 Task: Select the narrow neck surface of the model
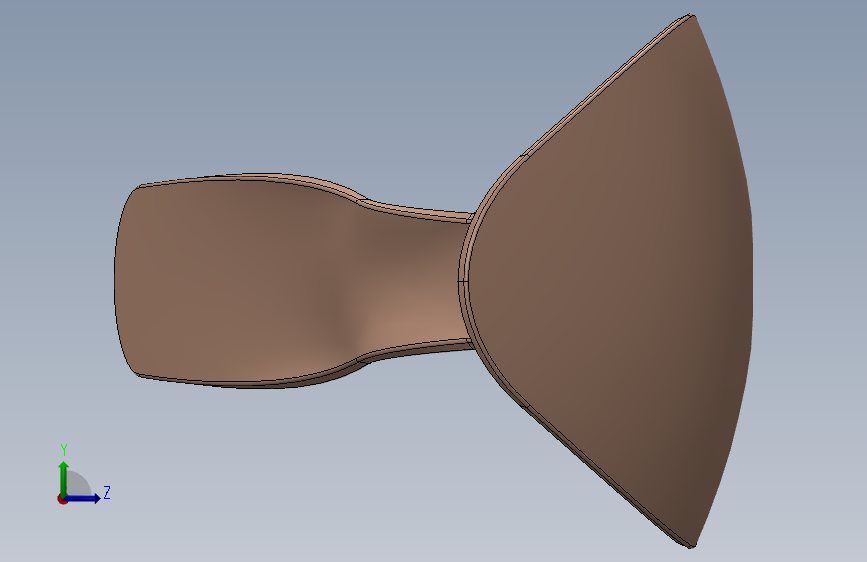click(412, 279)
